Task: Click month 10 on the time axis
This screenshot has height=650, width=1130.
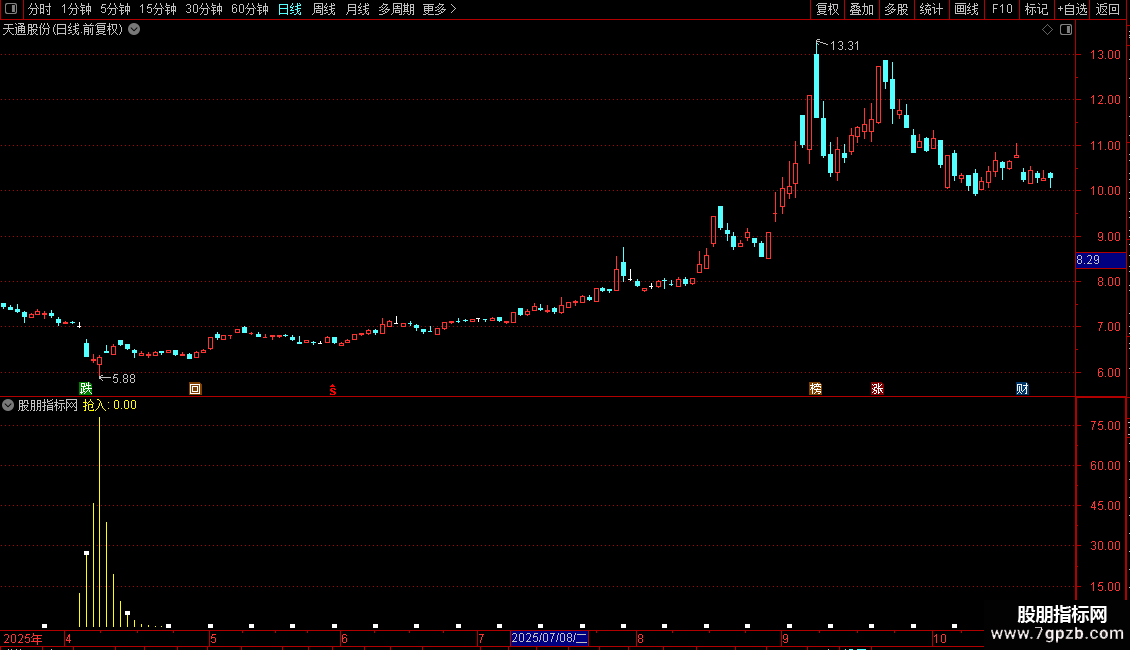Action: point(939,638)
